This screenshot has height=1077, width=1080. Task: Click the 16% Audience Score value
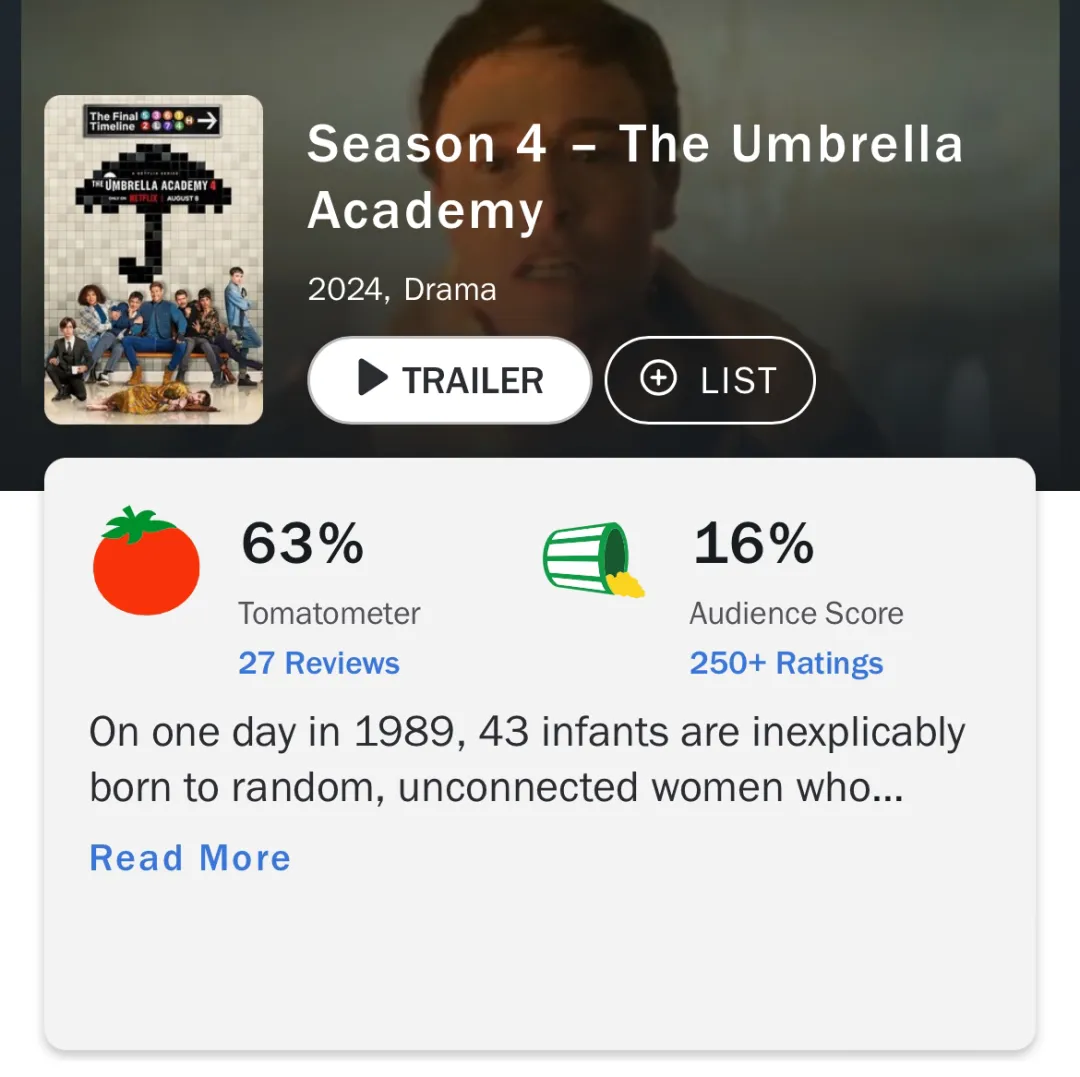[x=753, y=544]
